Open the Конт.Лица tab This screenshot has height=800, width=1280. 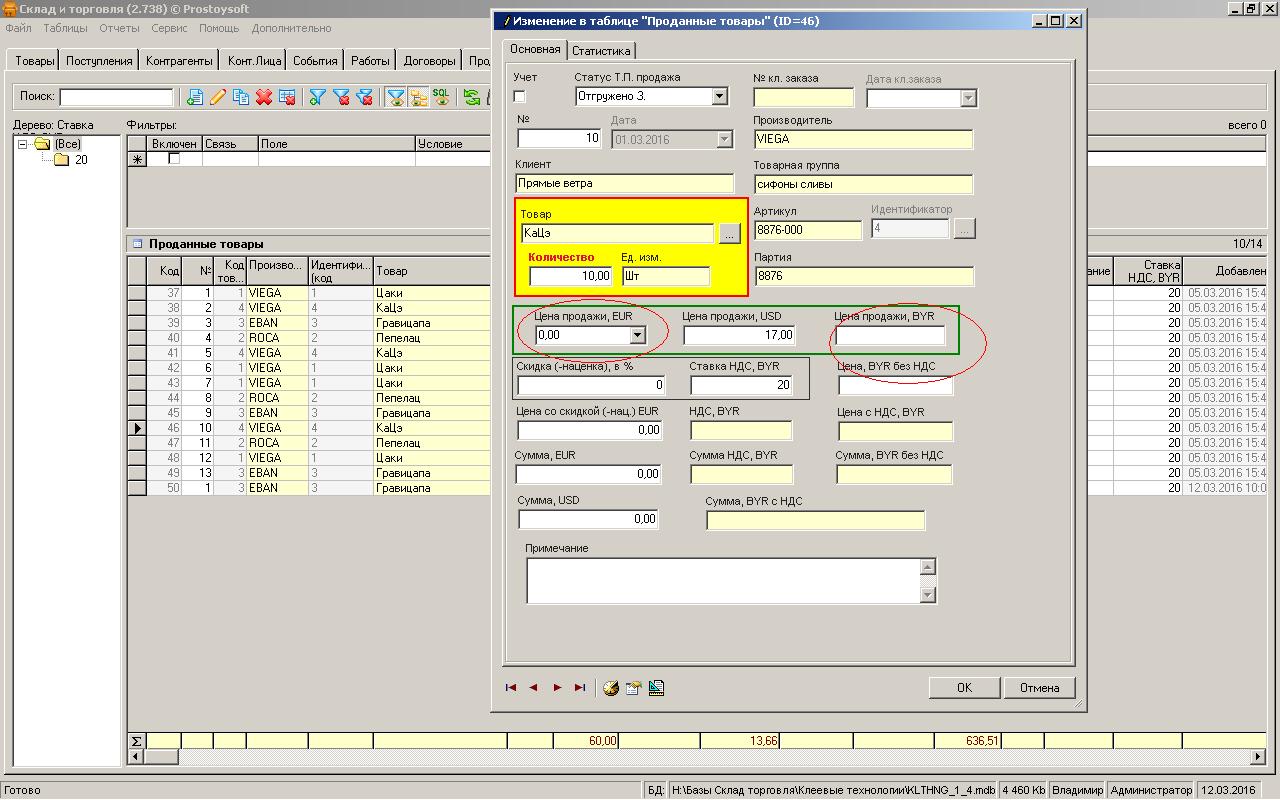point(254,61)
